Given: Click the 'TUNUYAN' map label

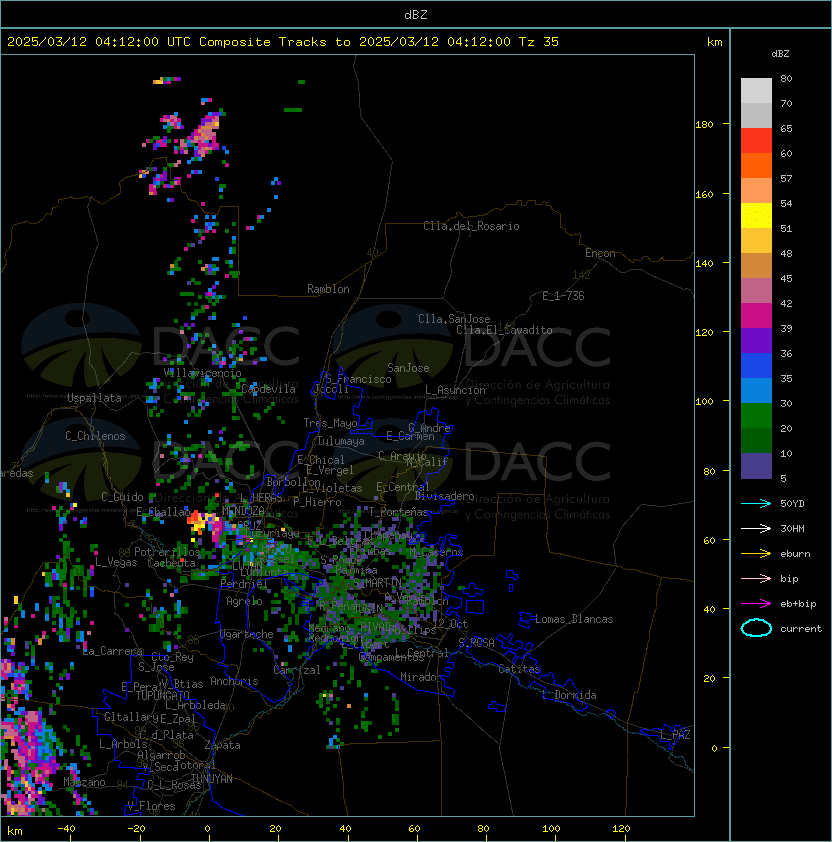Looking at the screenshot, I should point(212,779).
